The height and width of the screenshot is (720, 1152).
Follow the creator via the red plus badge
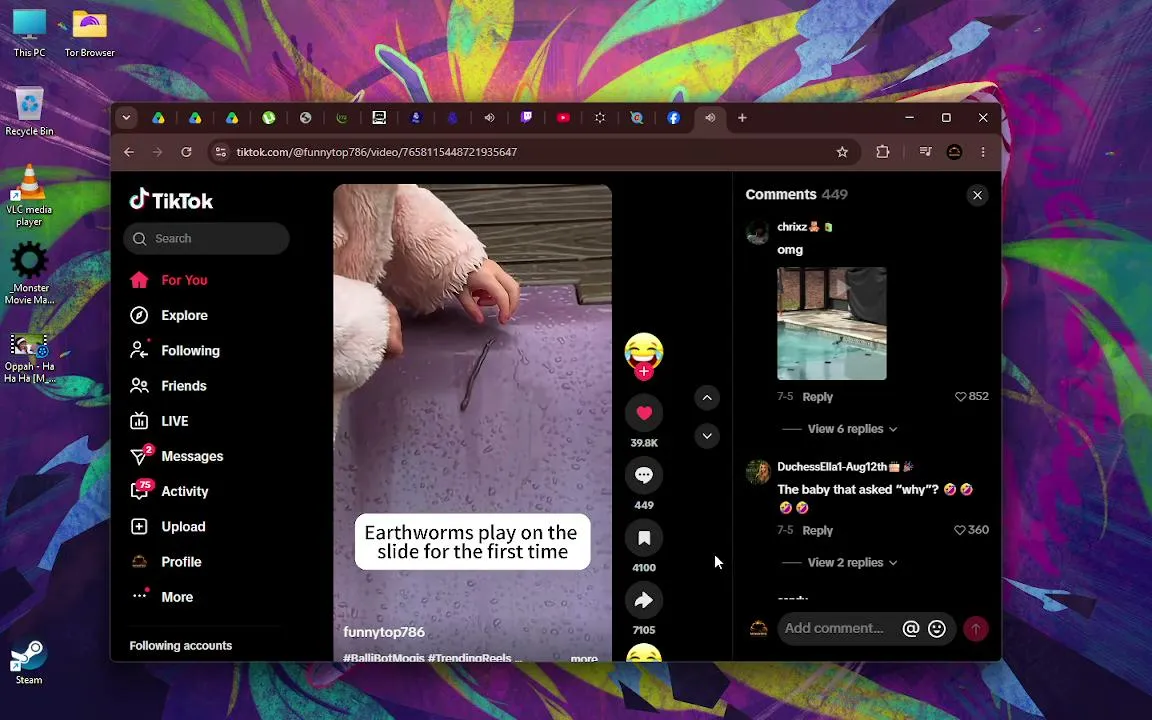pos(644,372)
